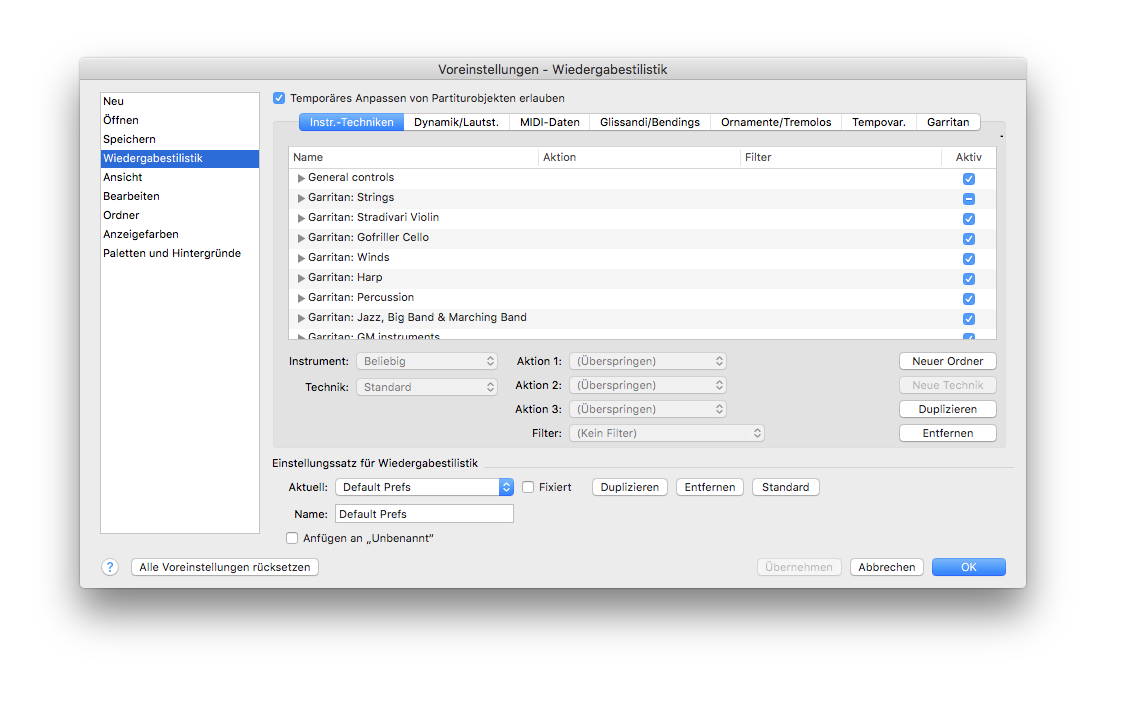Expand Garritan: Jazz, Big Band & Marching Band
This screenshot has height=706, width=1134.
click(301, 318)
